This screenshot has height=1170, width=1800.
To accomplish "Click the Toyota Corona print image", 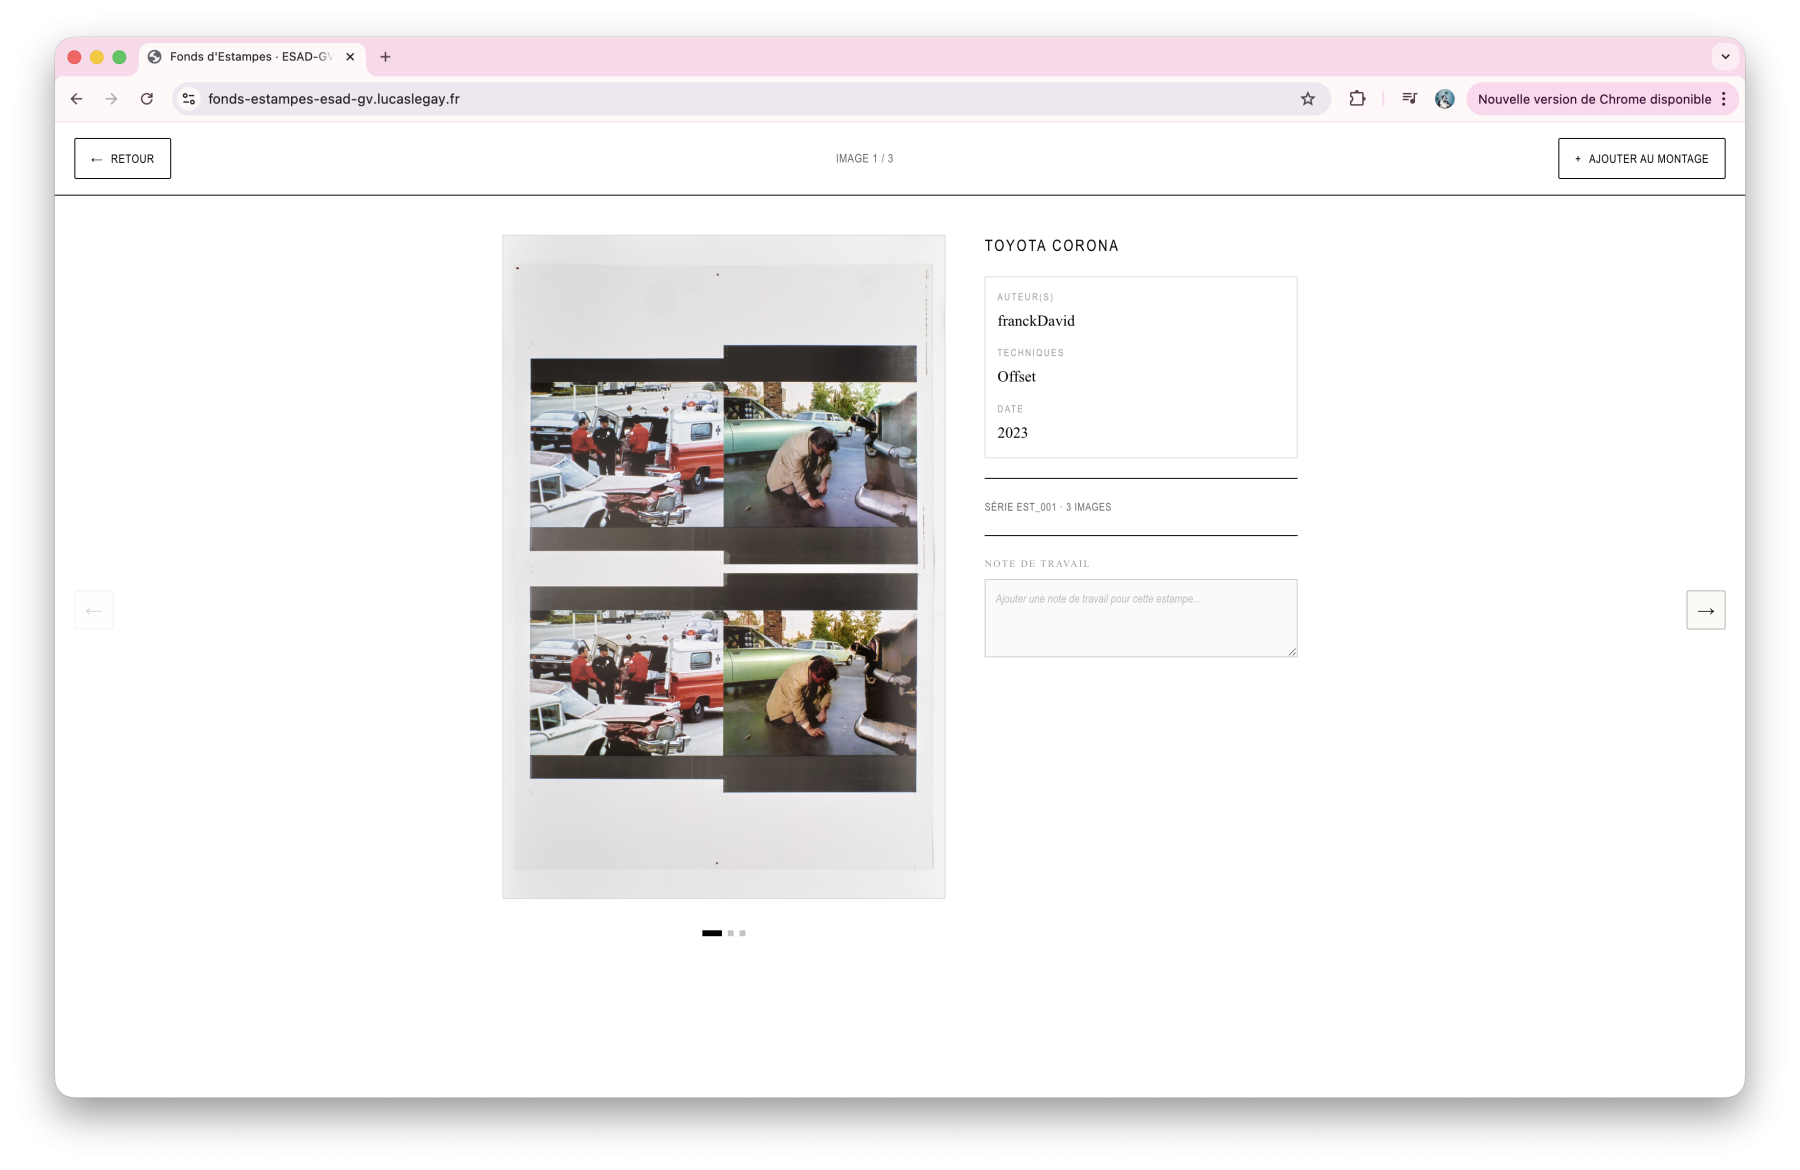I will coord(723,567).
